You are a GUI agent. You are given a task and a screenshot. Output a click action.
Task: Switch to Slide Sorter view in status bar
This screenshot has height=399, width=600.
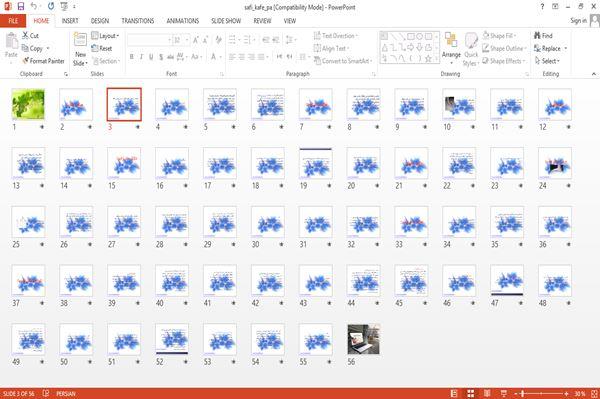click(471, 393)
